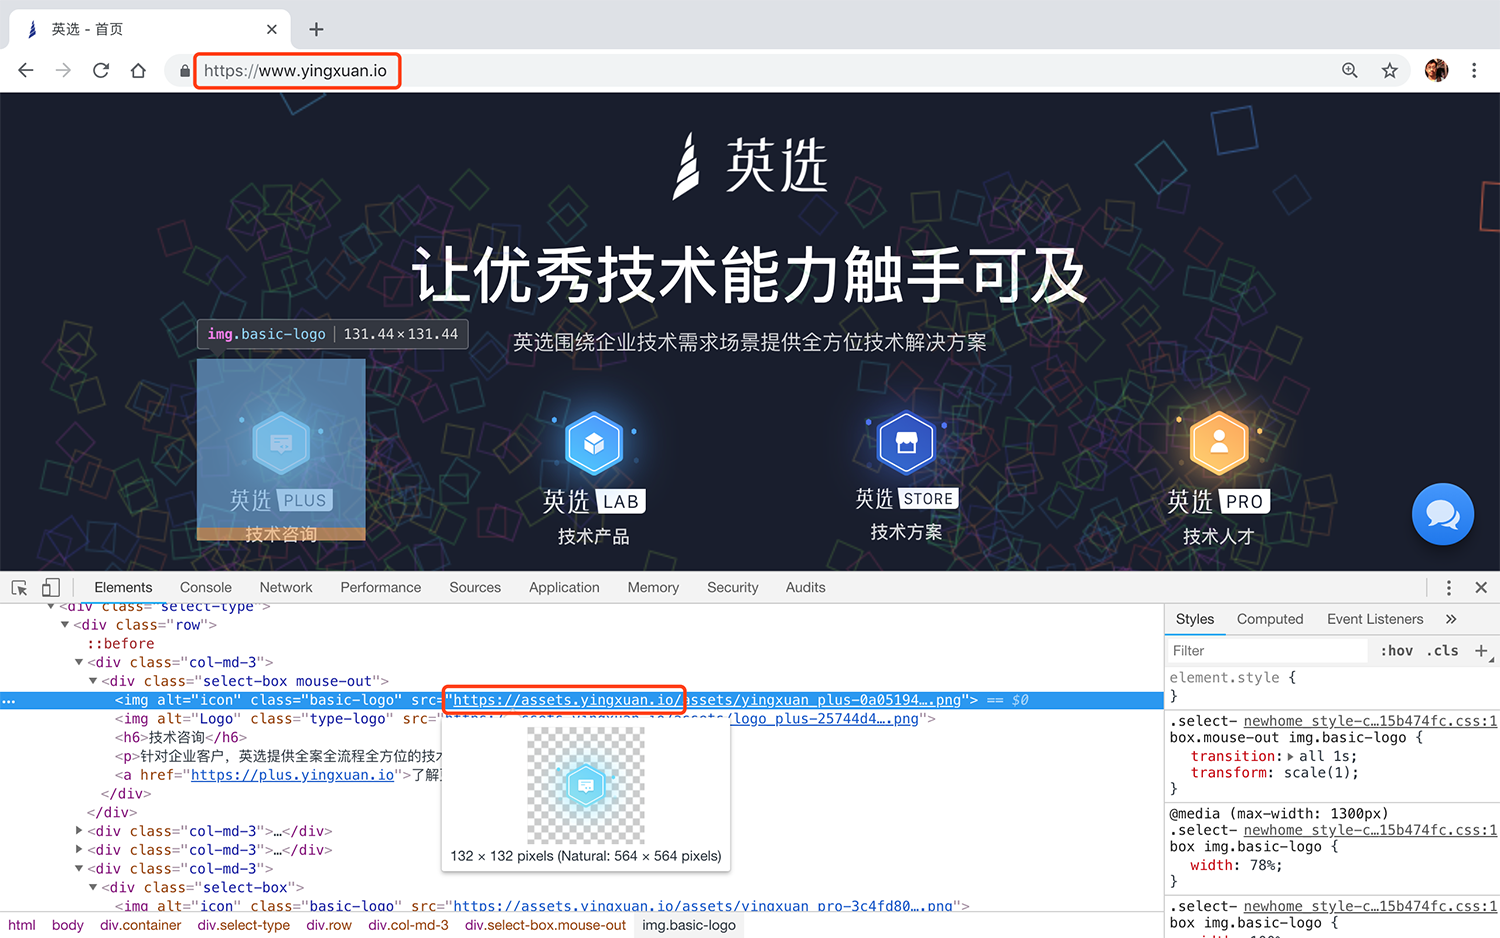The height and width of the screenshot is (938, 1500).
Task: Select the ::before pseudo element row
Action: coord(121,644)
